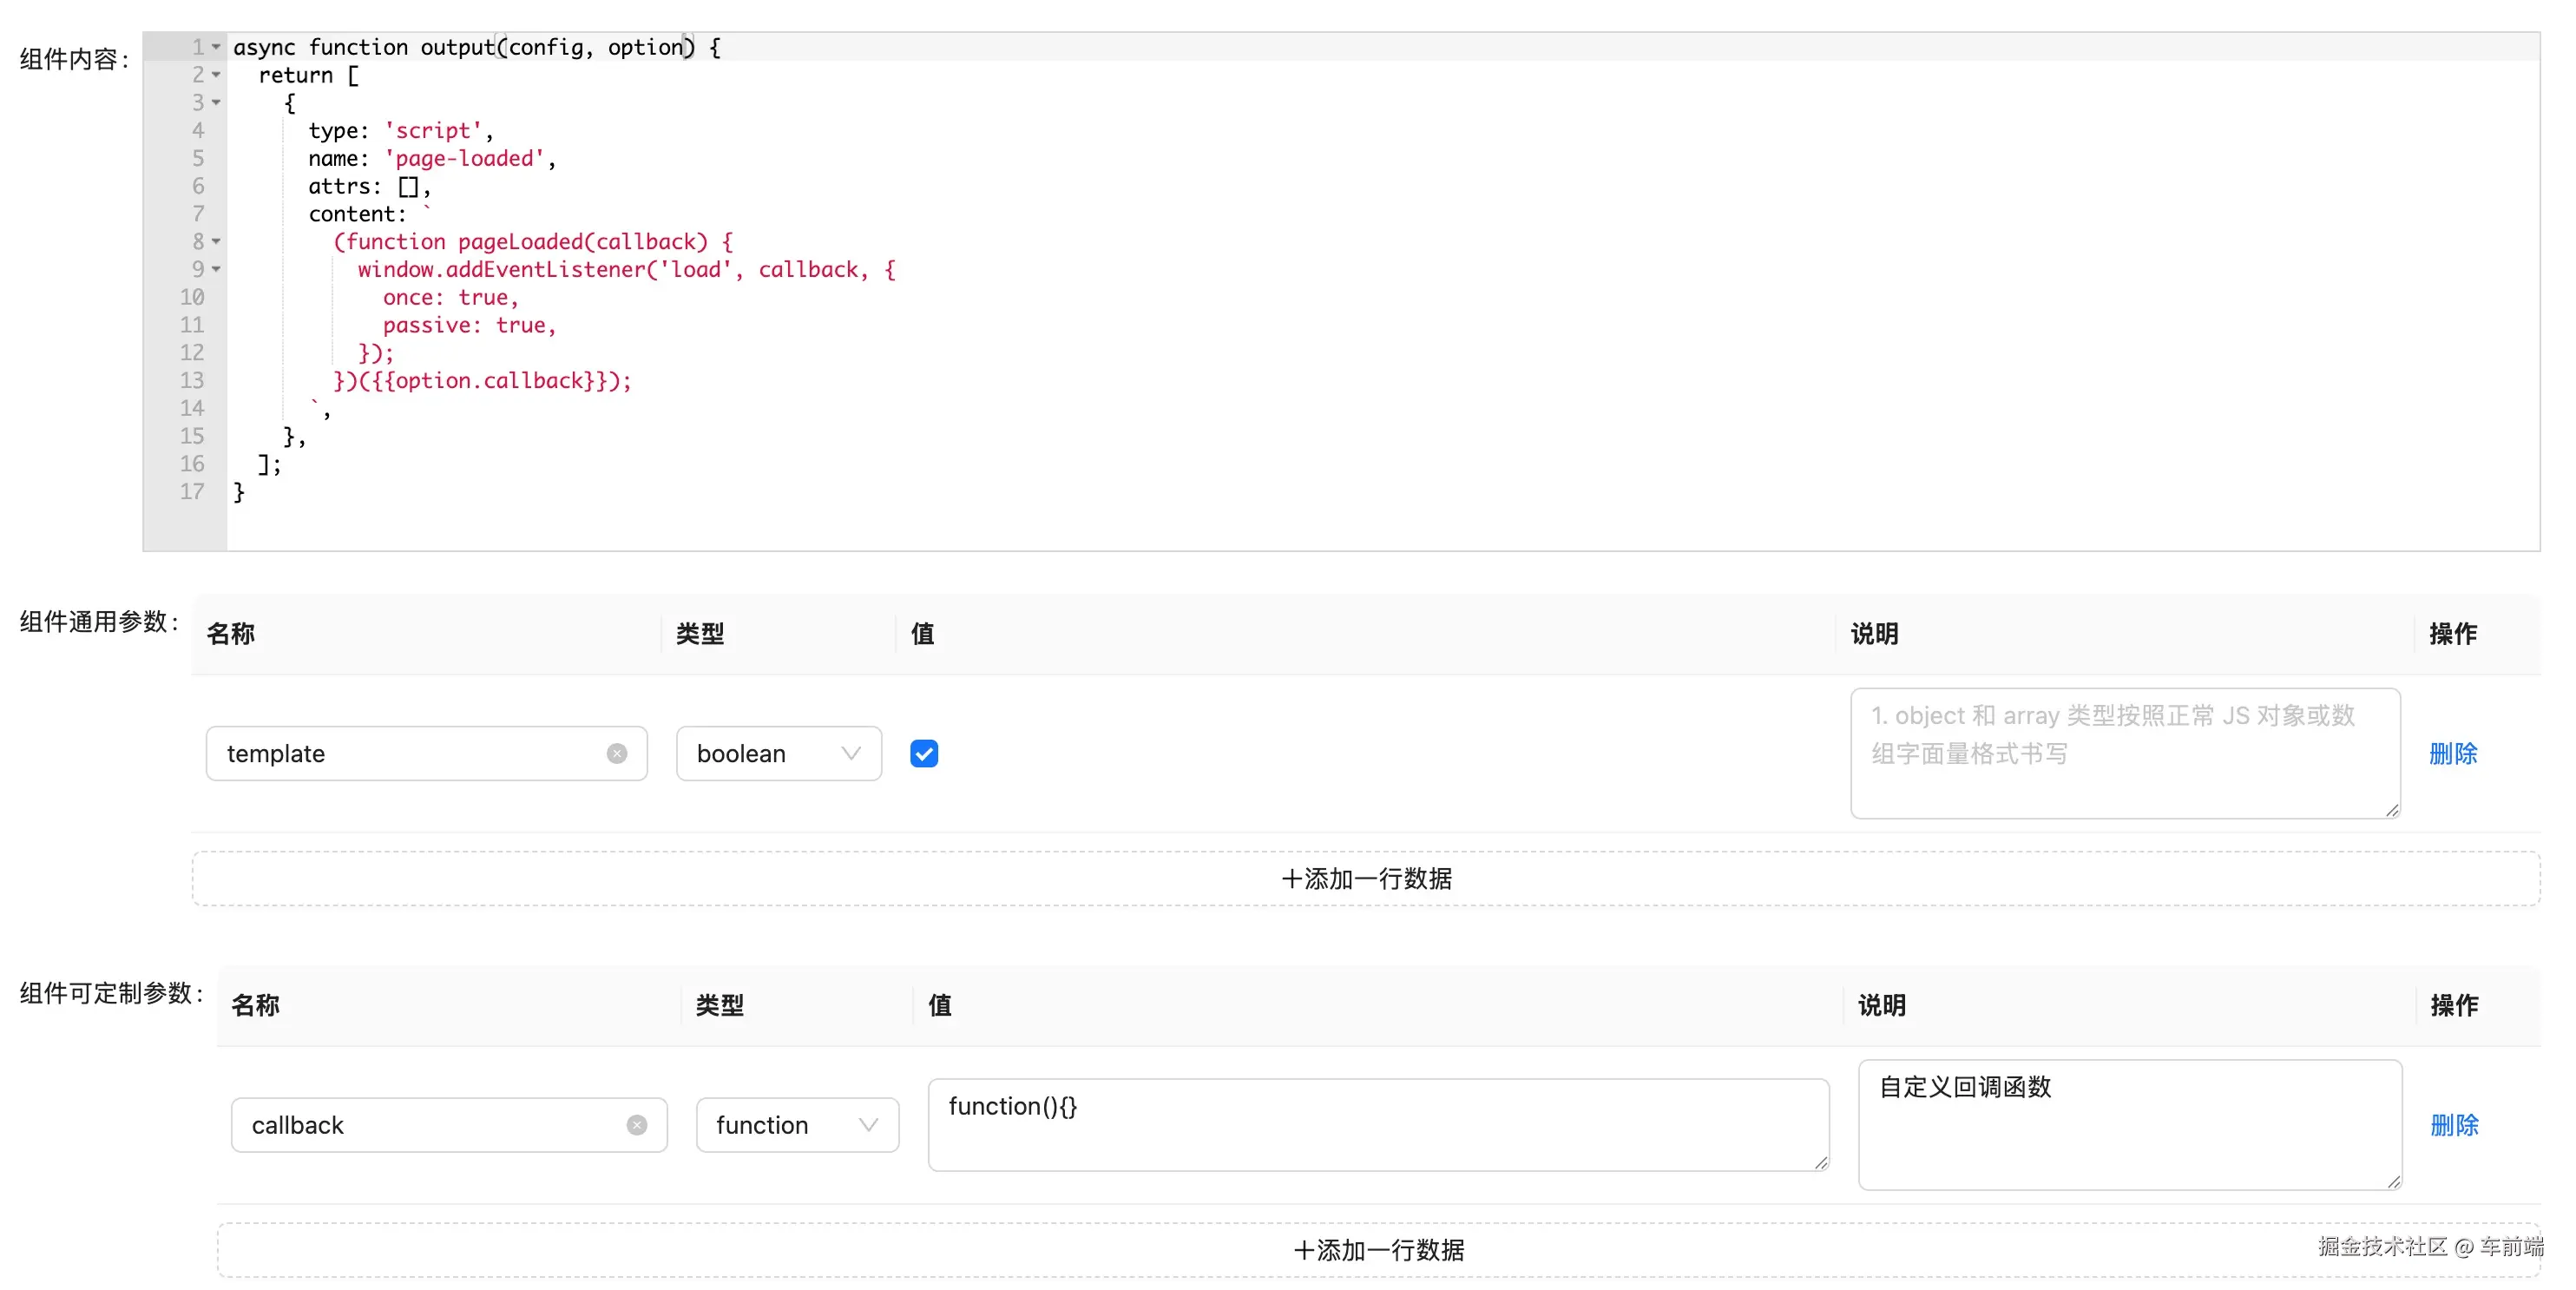2576x1290 pixels.
Task: Click the empty template description textarea
Action: pyautogui.click(x=2124, y=753)
